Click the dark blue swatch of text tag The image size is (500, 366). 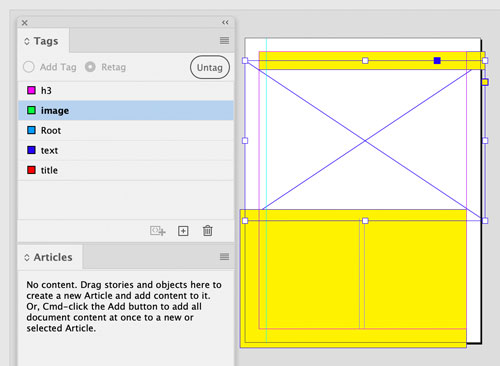point(31,150)
